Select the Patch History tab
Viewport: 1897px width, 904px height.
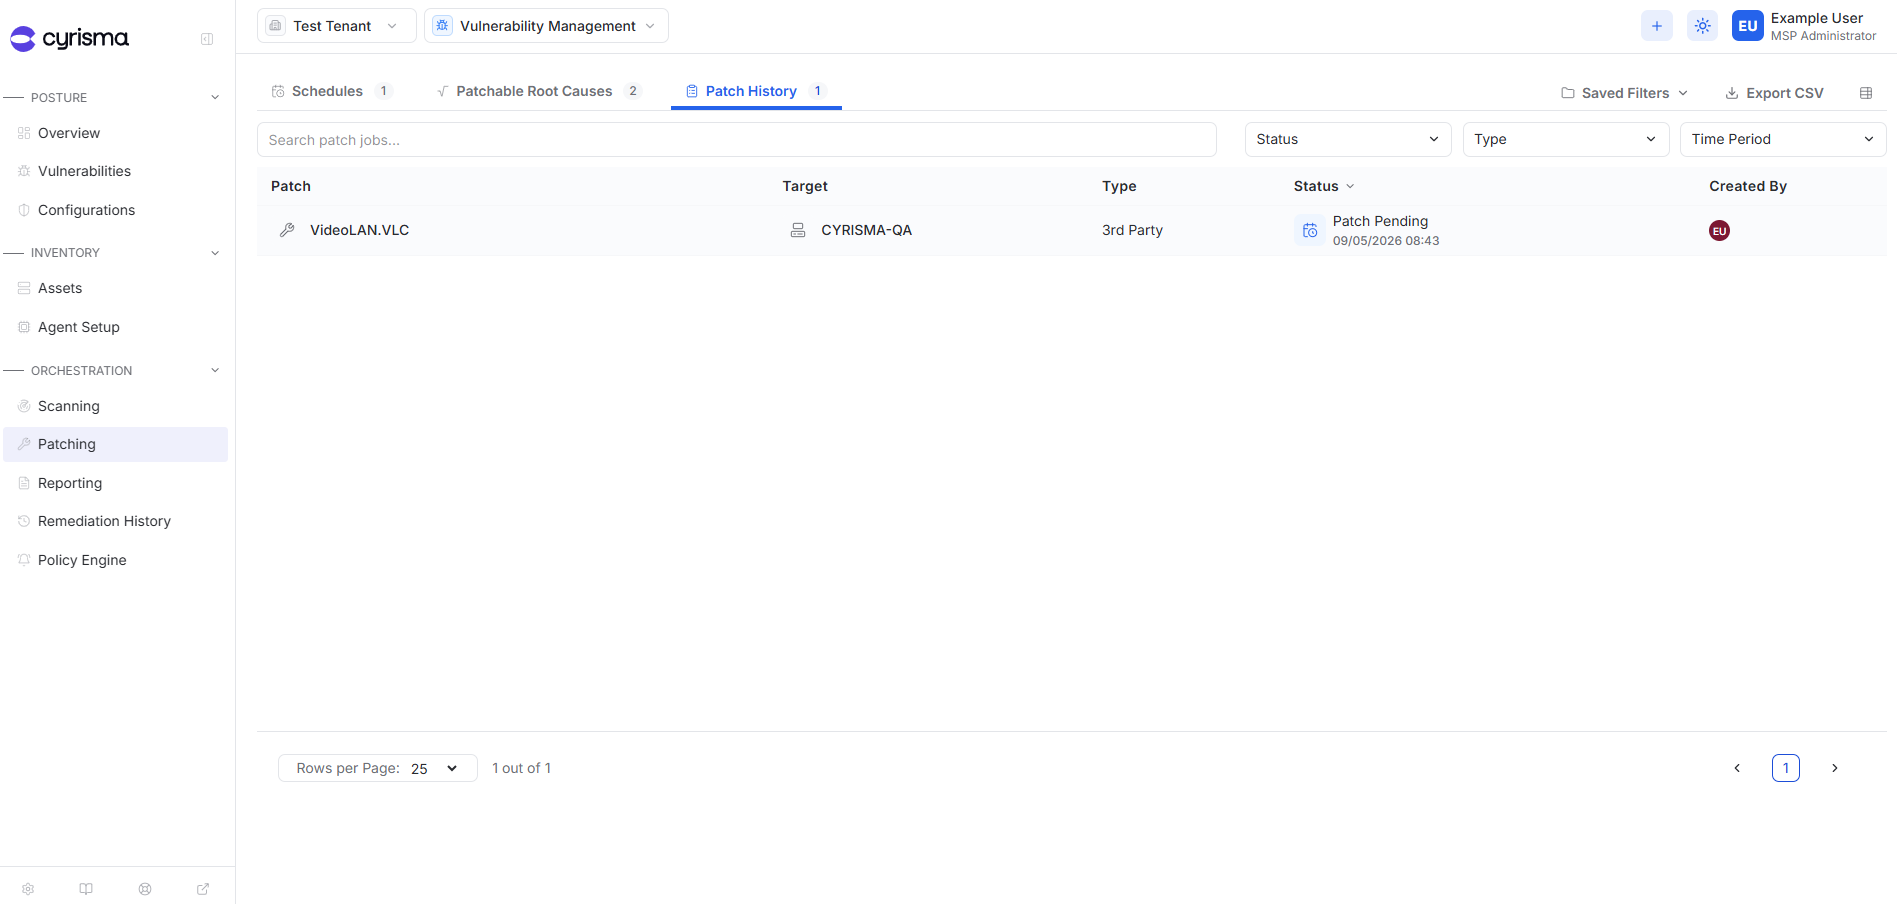pos(756,91)
